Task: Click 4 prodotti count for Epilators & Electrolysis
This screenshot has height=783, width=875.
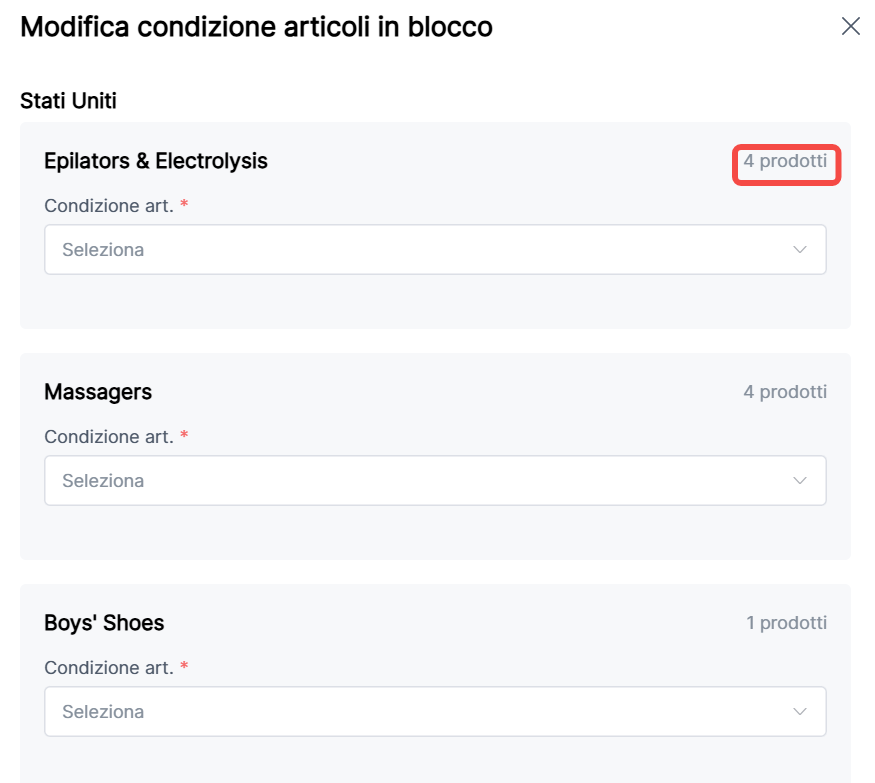Action: pyautogui.click(x=785, y=161)
